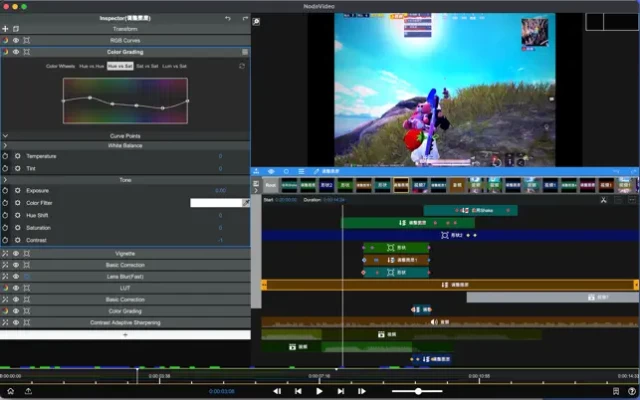Open the home screen icon
Viewport: 640px width, 400px height.
coord(10,391)
